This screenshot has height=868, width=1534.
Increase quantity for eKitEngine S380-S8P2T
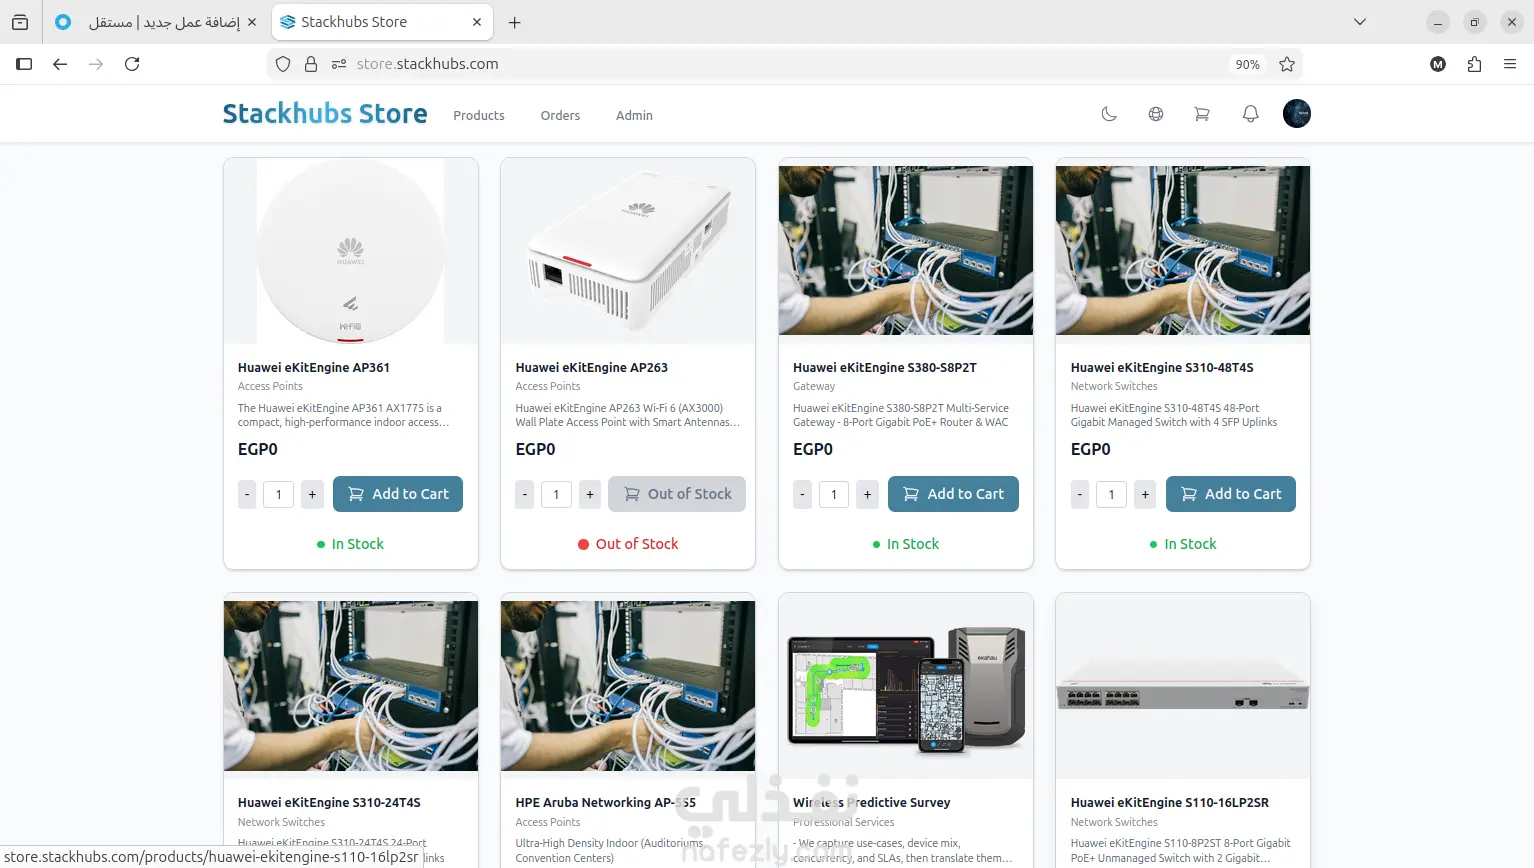[867, 494]
